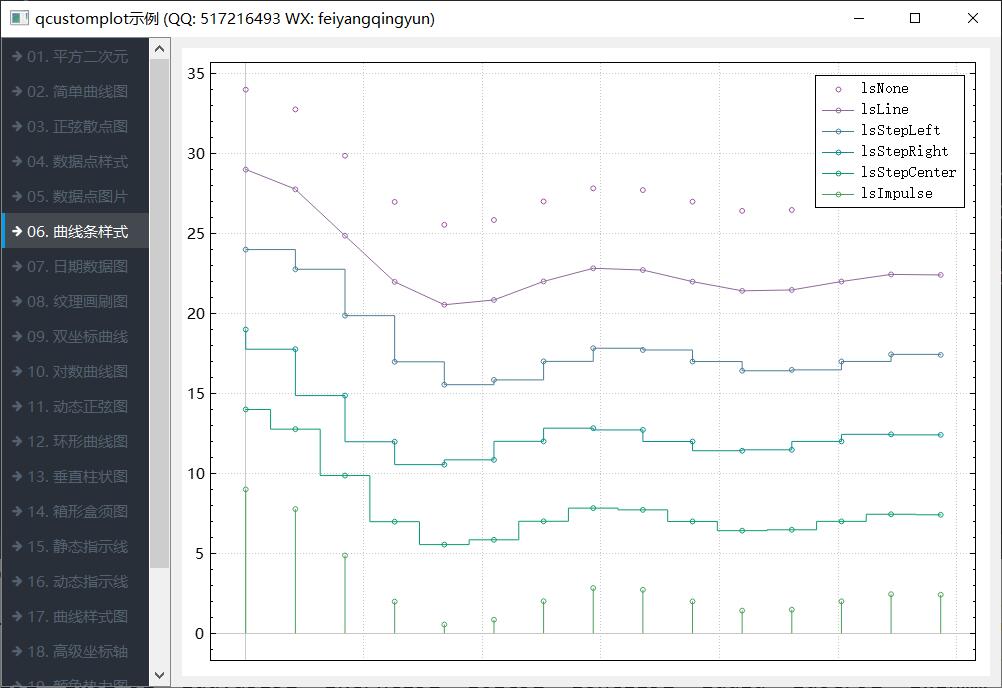This screenshot has height=688, width=1002.
Task: Show the 13. 垂直柱状图 chart
Action: coord(76,477)
